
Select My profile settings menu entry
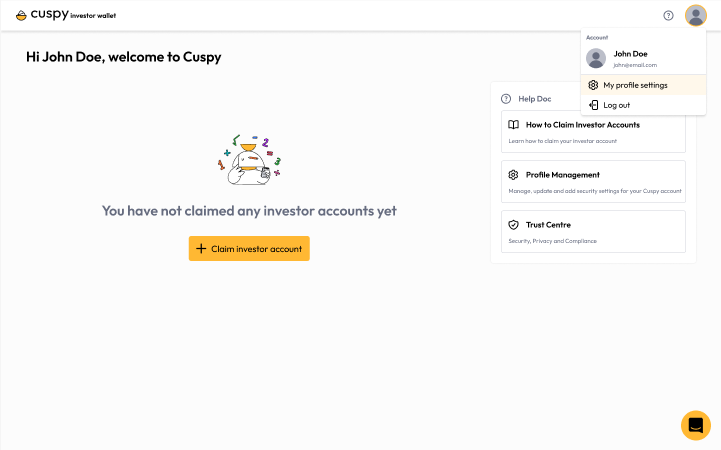643,85
